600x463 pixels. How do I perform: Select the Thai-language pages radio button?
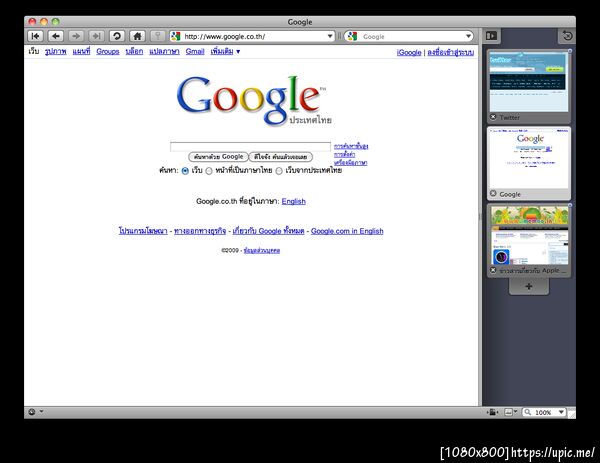(x=209, y=171)
